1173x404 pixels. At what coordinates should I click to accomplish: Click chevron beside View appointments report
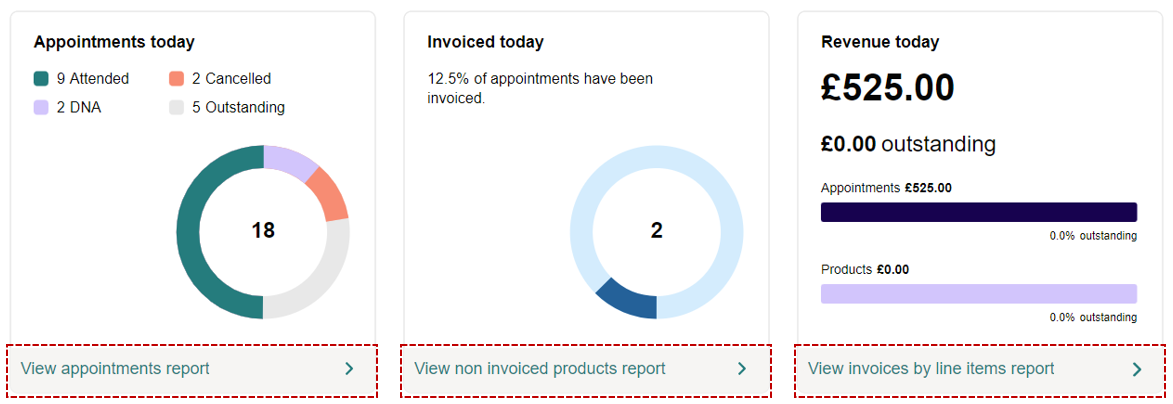click(349, 369)
